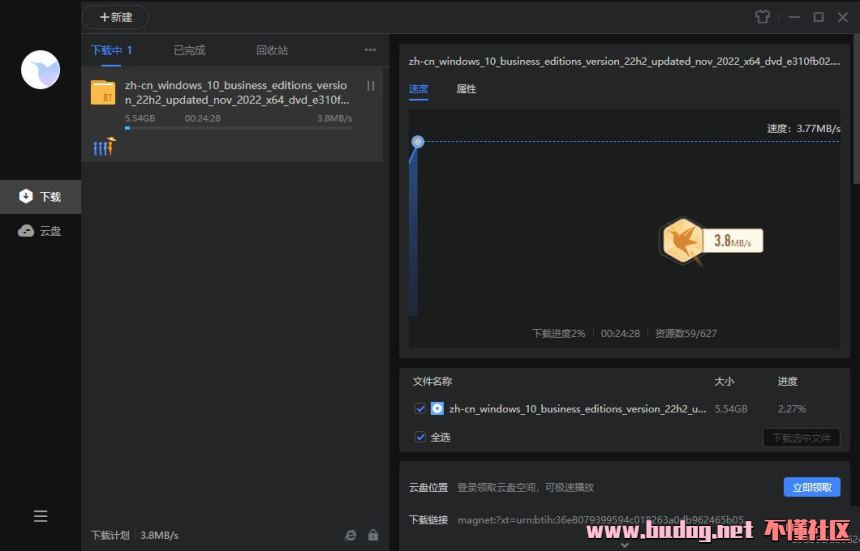Click the 文件名称 column header
The width and height of the screenshot is (860, 551).
click(432, 382)
